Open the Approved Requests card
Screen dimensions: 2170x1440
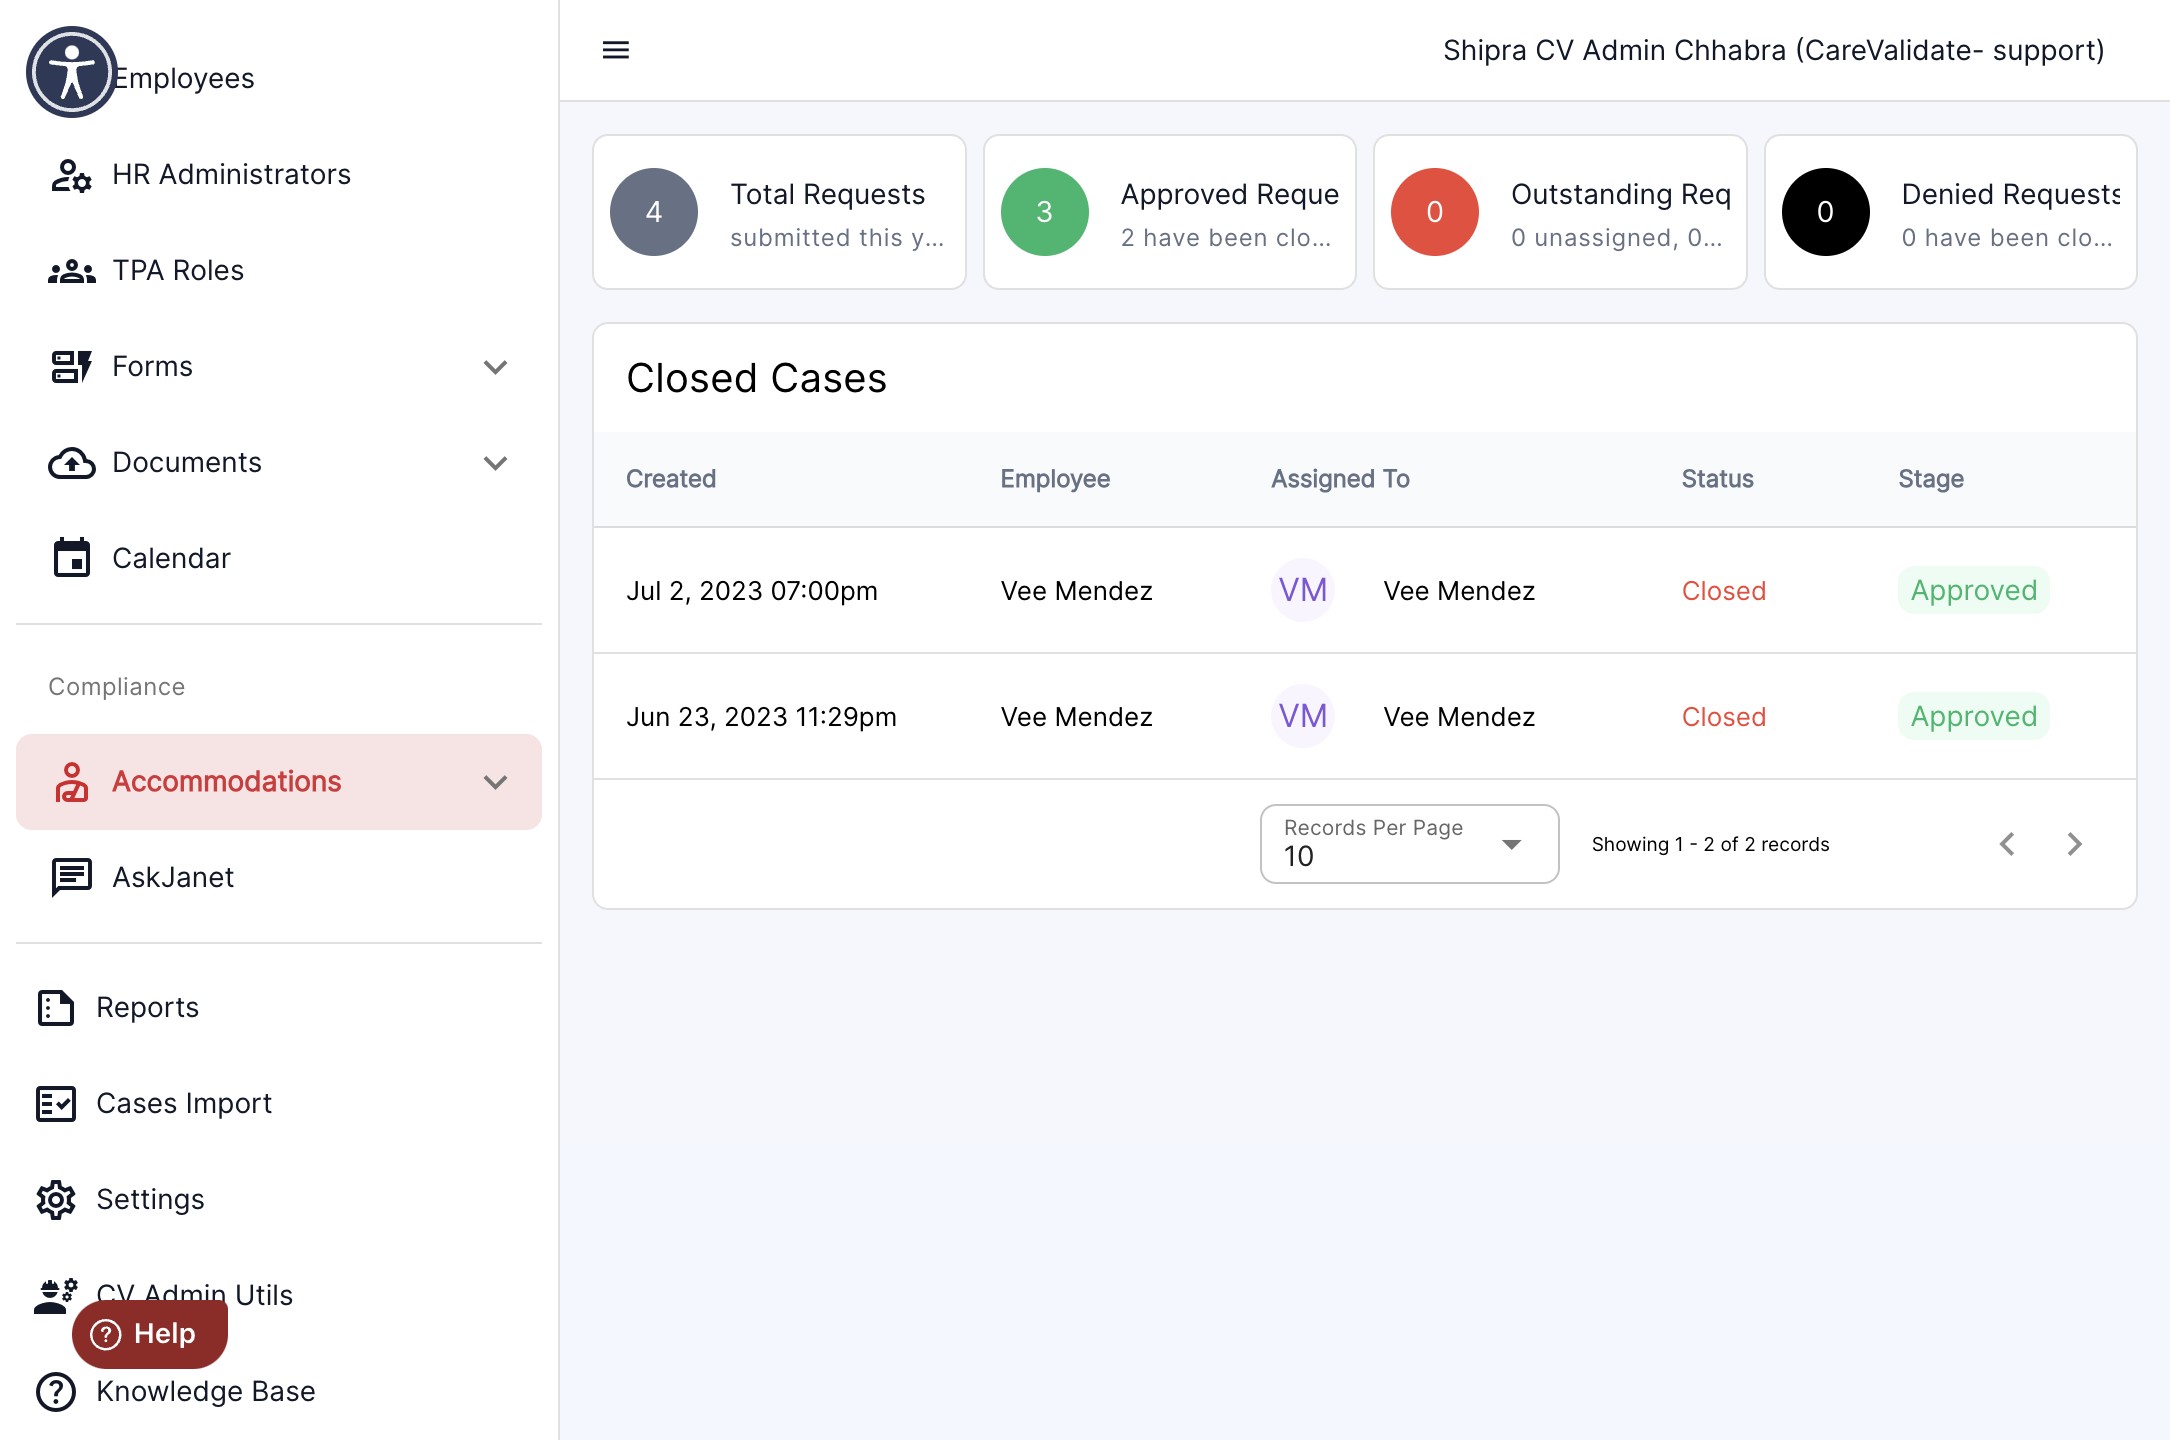(1170, 212)
